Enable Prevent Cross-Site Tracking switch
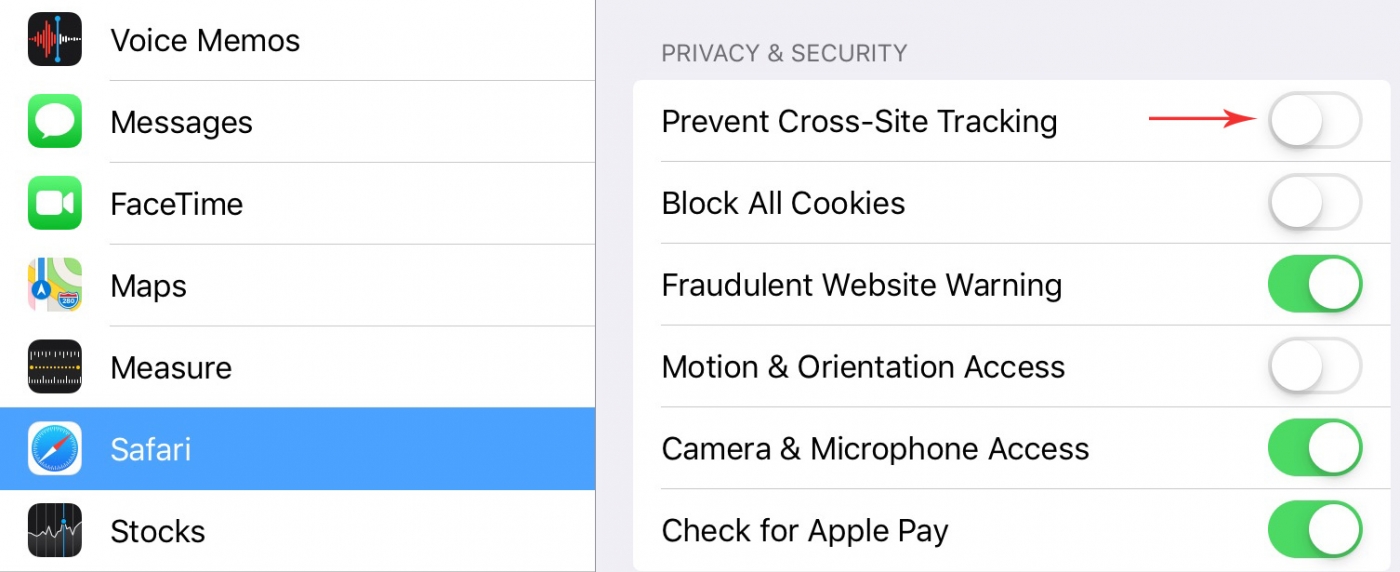 [1315, 121]
